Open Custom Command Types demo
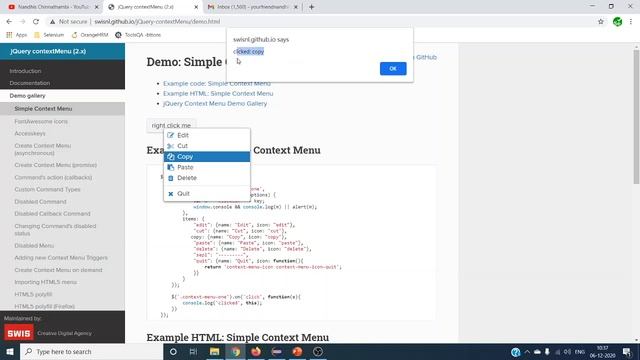This screenshot has height=360, width=640. 47,189
